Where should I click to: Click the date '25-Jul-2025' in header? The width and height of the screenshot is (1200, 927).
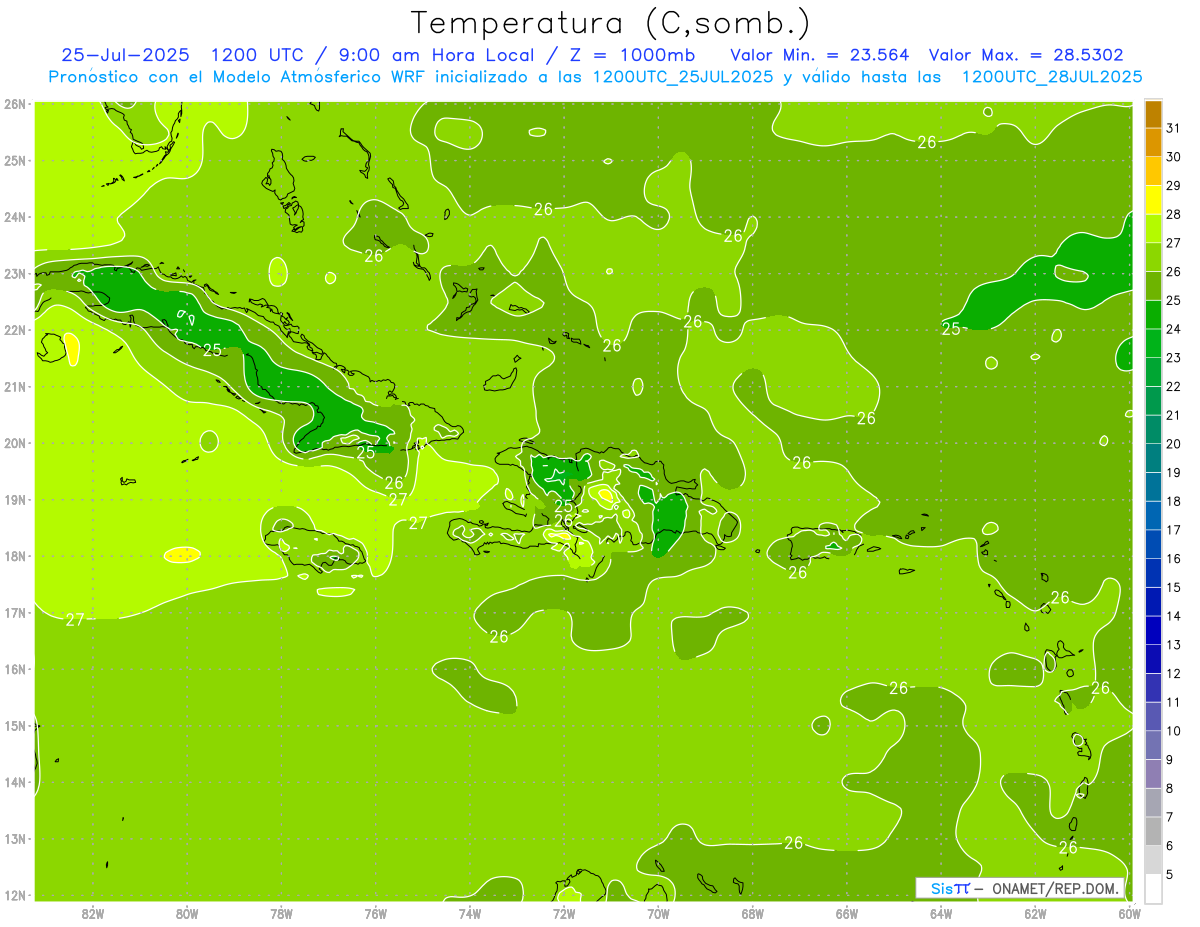pyautogui.click(x=125, y=54)
